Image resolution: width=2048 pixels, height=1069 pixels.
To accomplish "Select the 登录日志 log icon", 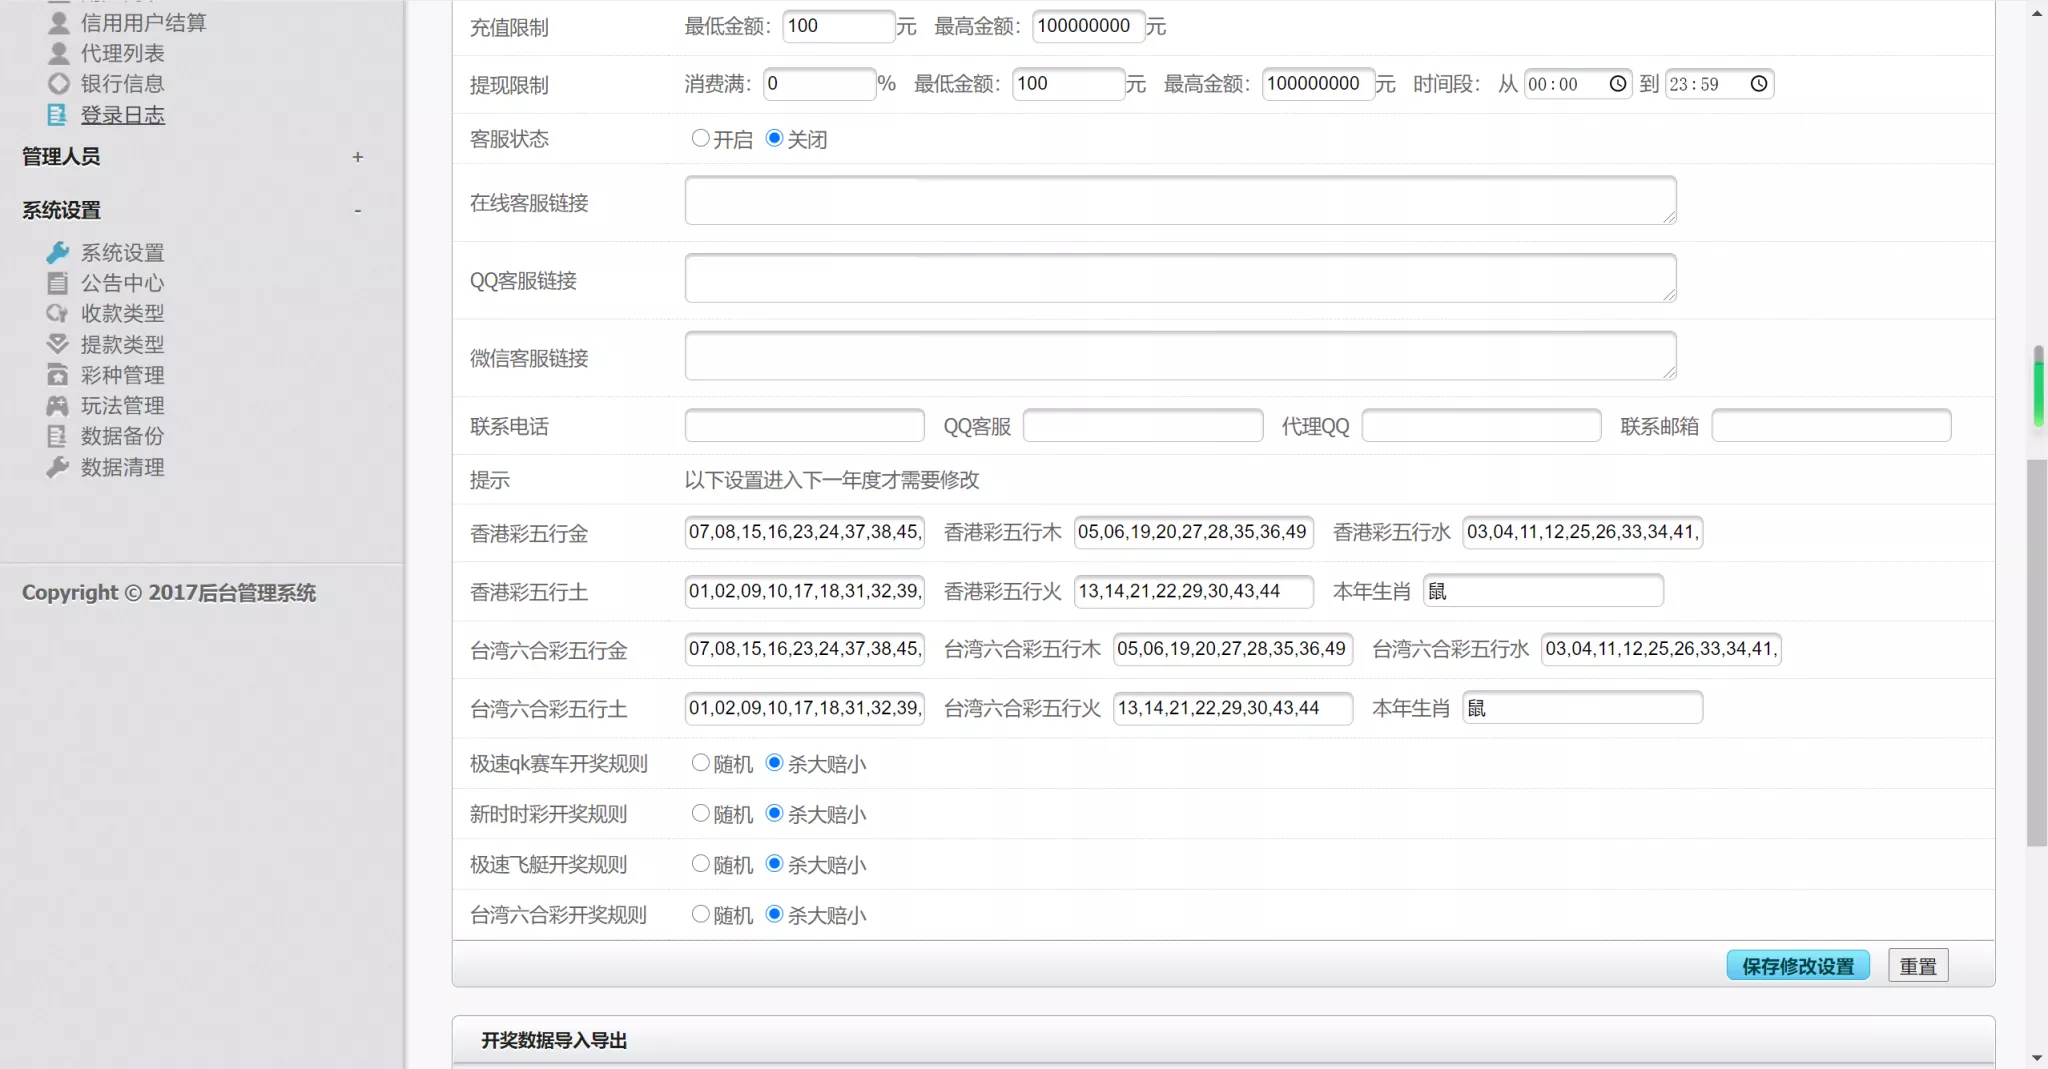I will pos(59,115).
